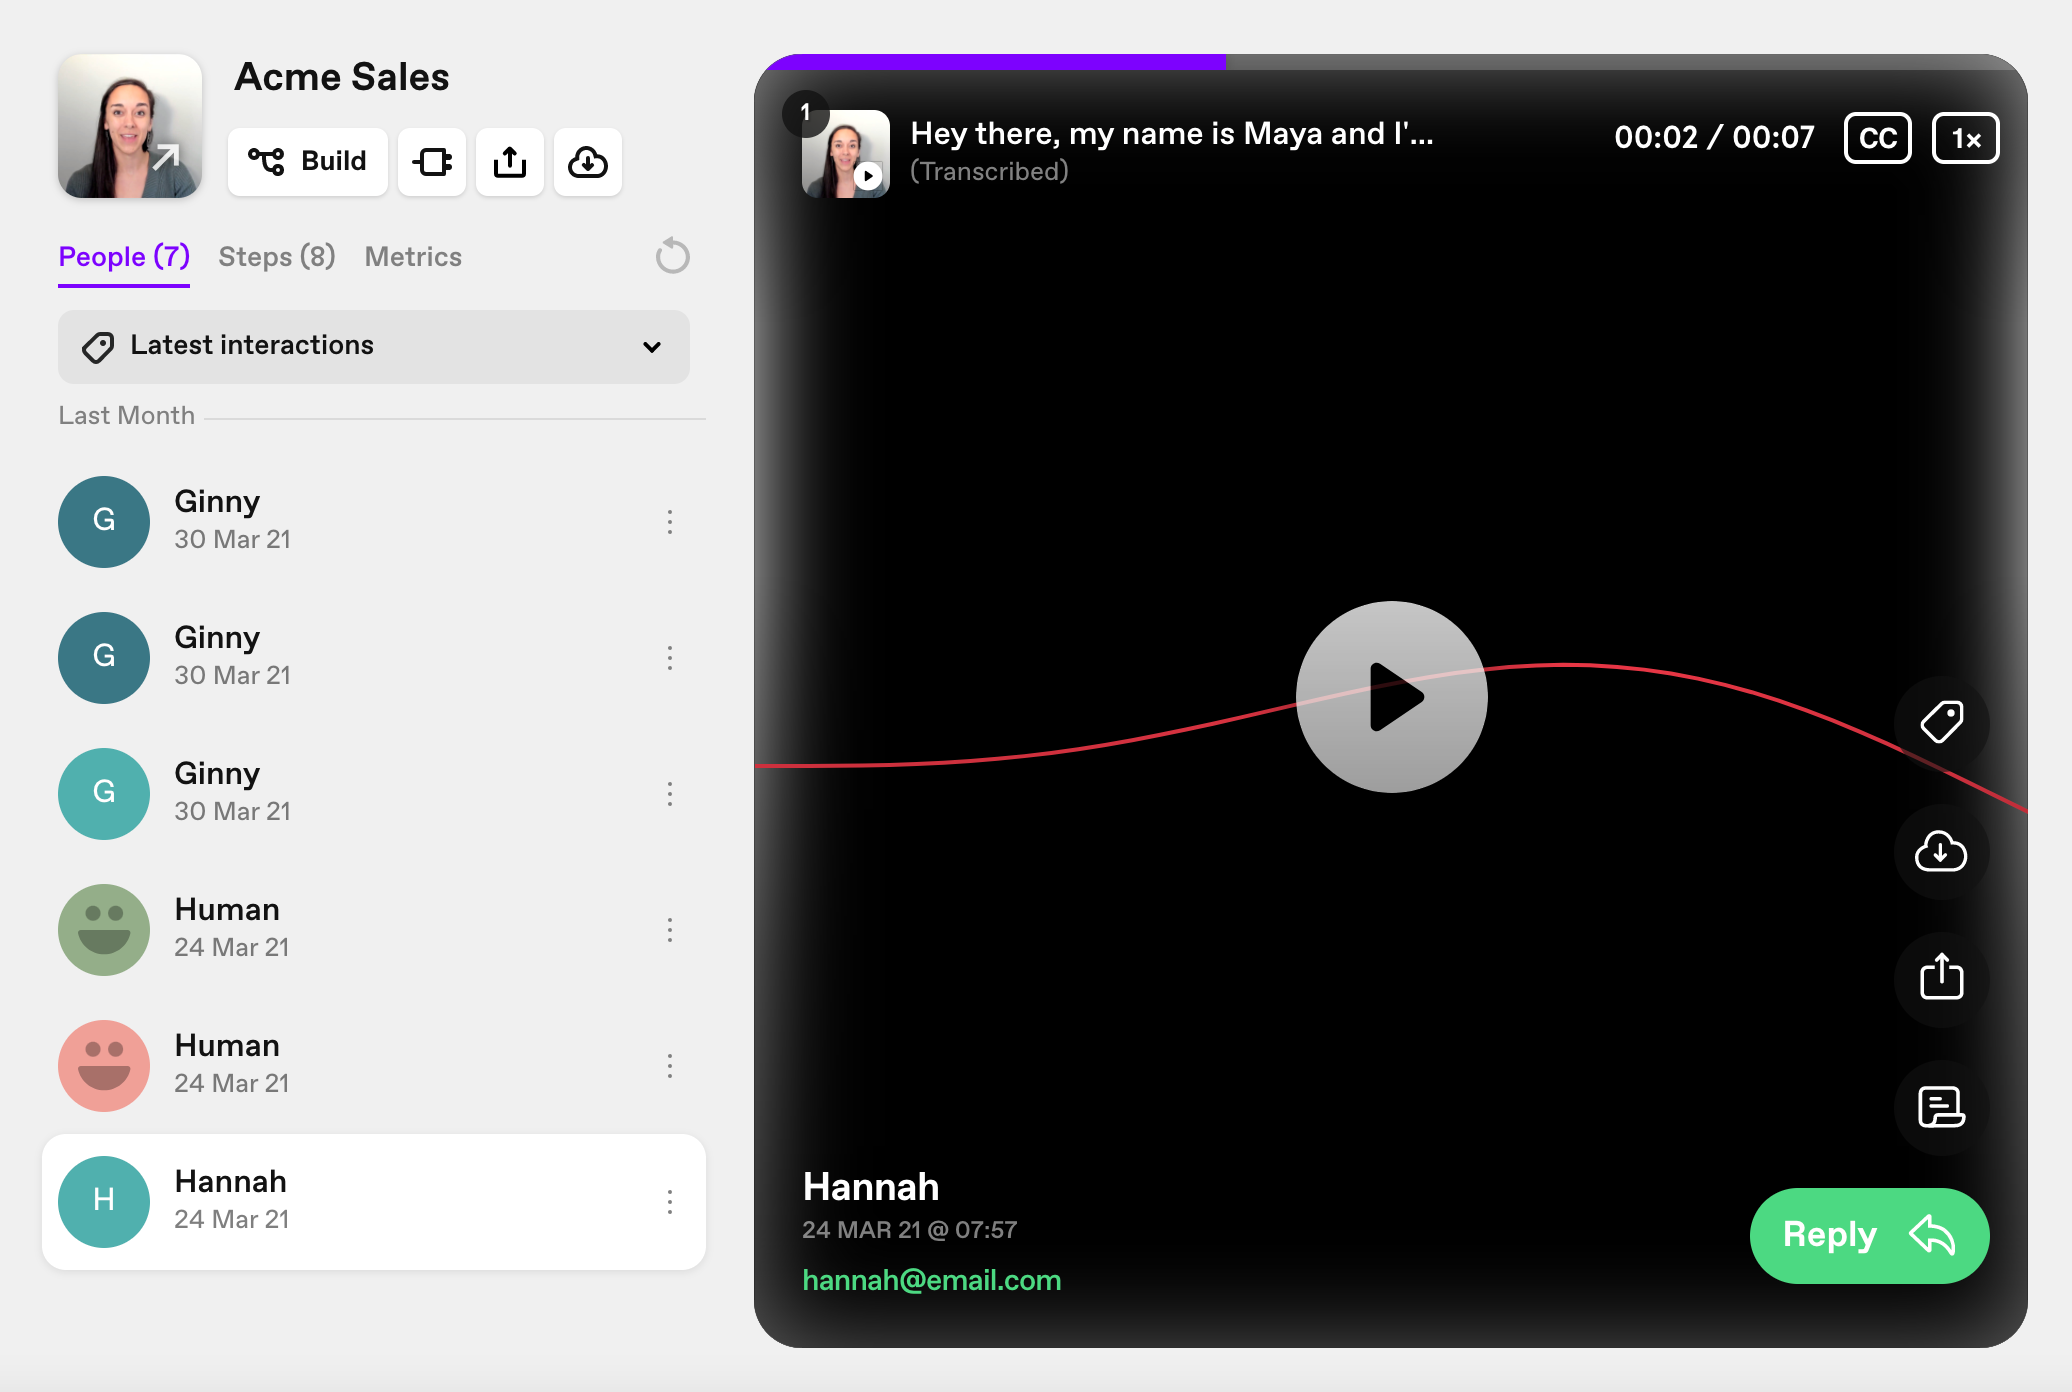Click the cloud download icon on the video
The width and height of the screenshot is (2072, 1392).
click(x=1941, y=851)
